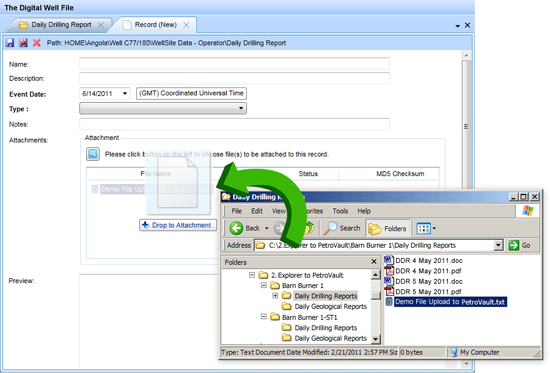Click the blue Save record icon
The height and width of the screenshot is (373, 550).
tap(10, 43)
